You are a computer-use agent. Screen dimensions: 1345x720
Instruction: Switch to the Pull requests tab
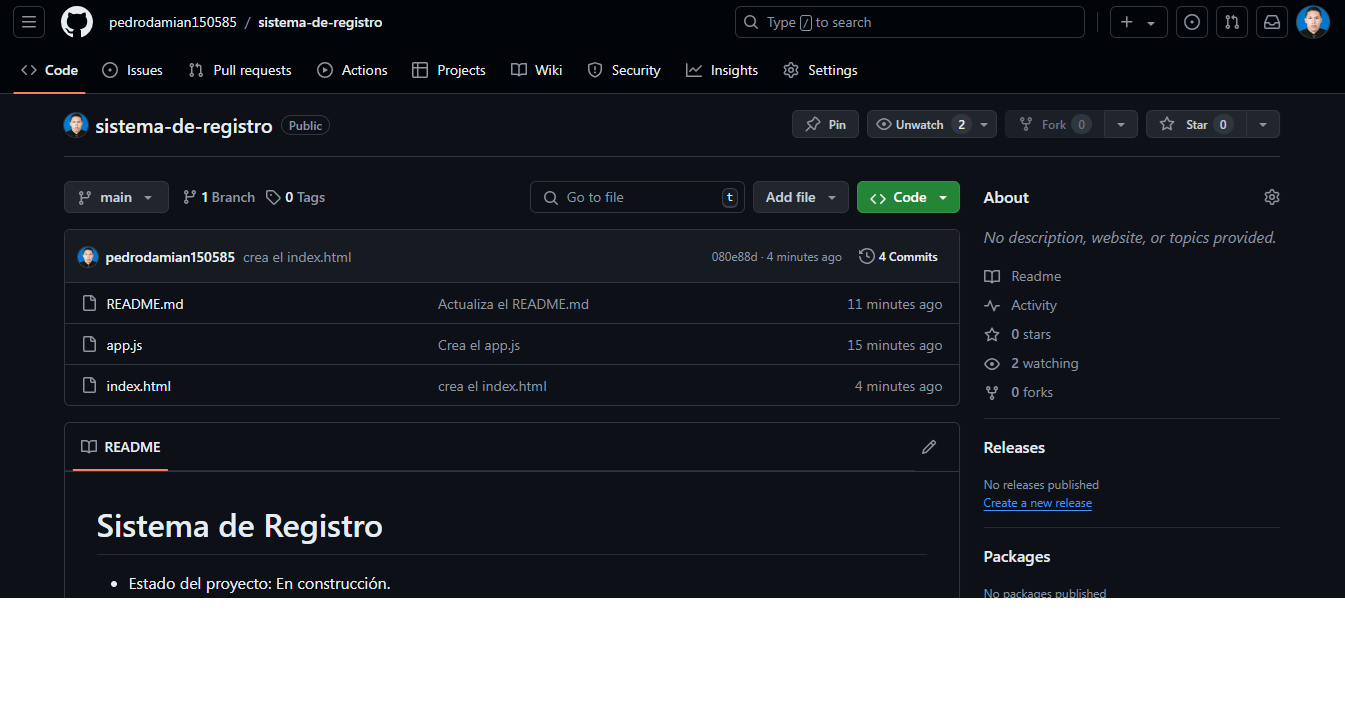click(240, 70)
